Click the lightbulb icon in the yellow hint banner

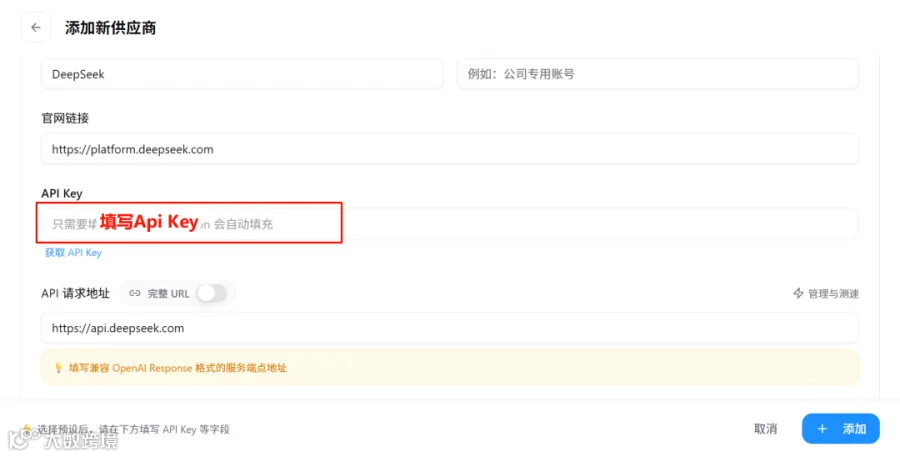(x=58, y=368)
